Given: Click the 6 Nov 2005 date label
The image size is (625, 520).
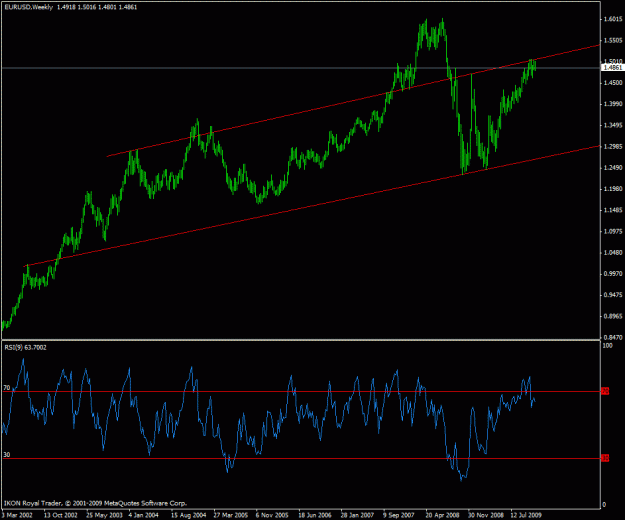Looking at the screenshot, I should pyautogui.click(x=272, y=515).
